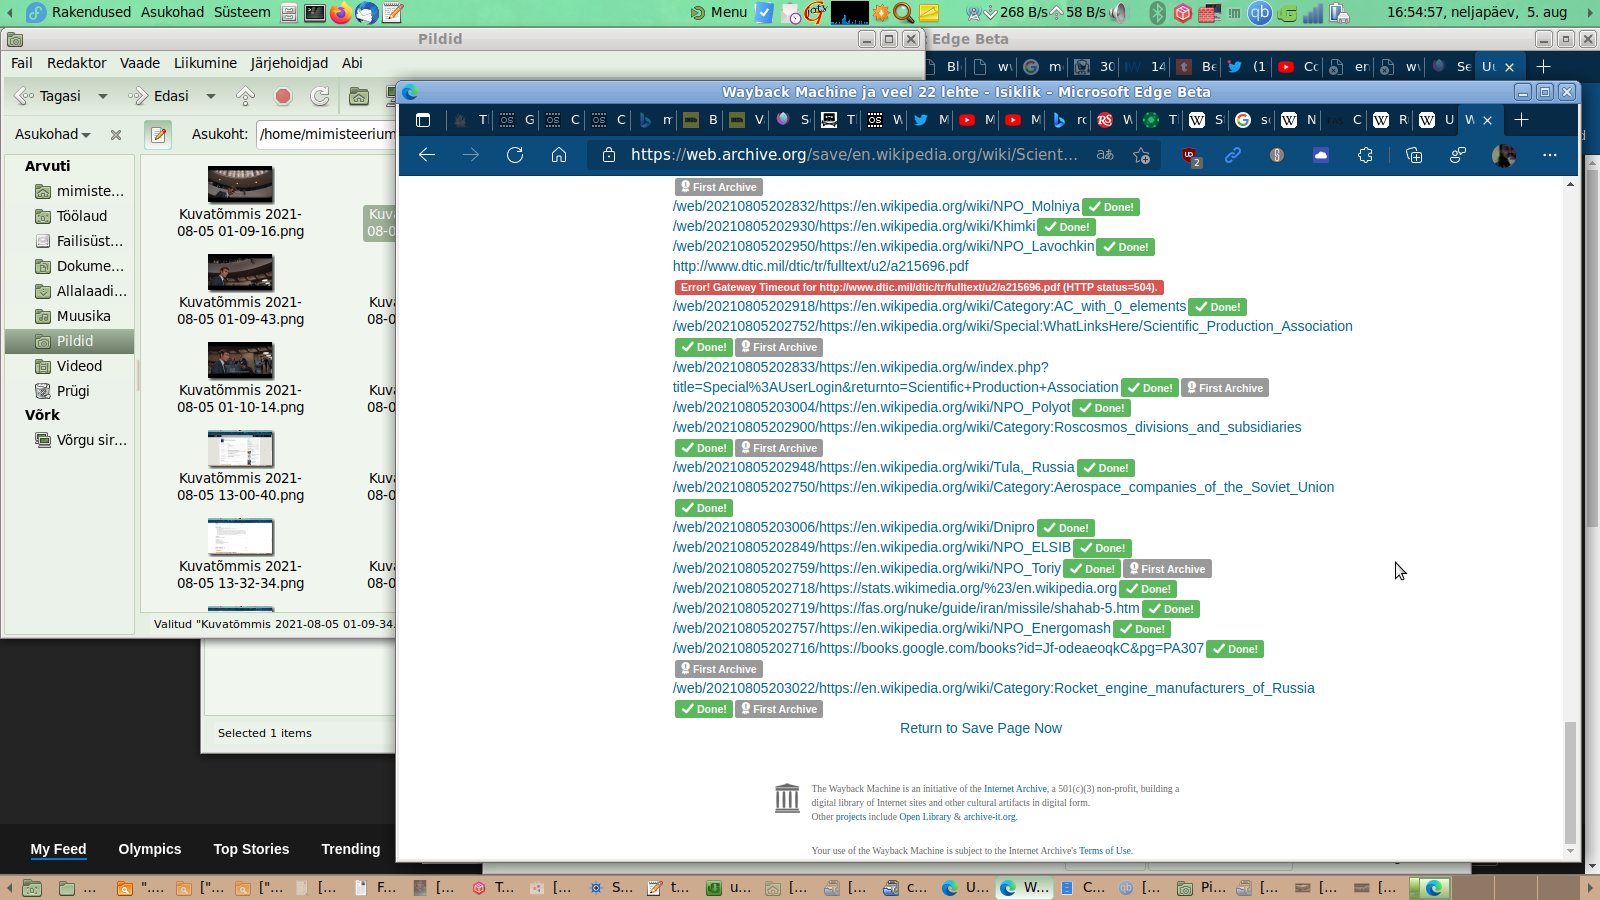Click the Tagasi back button

[48, 96]
